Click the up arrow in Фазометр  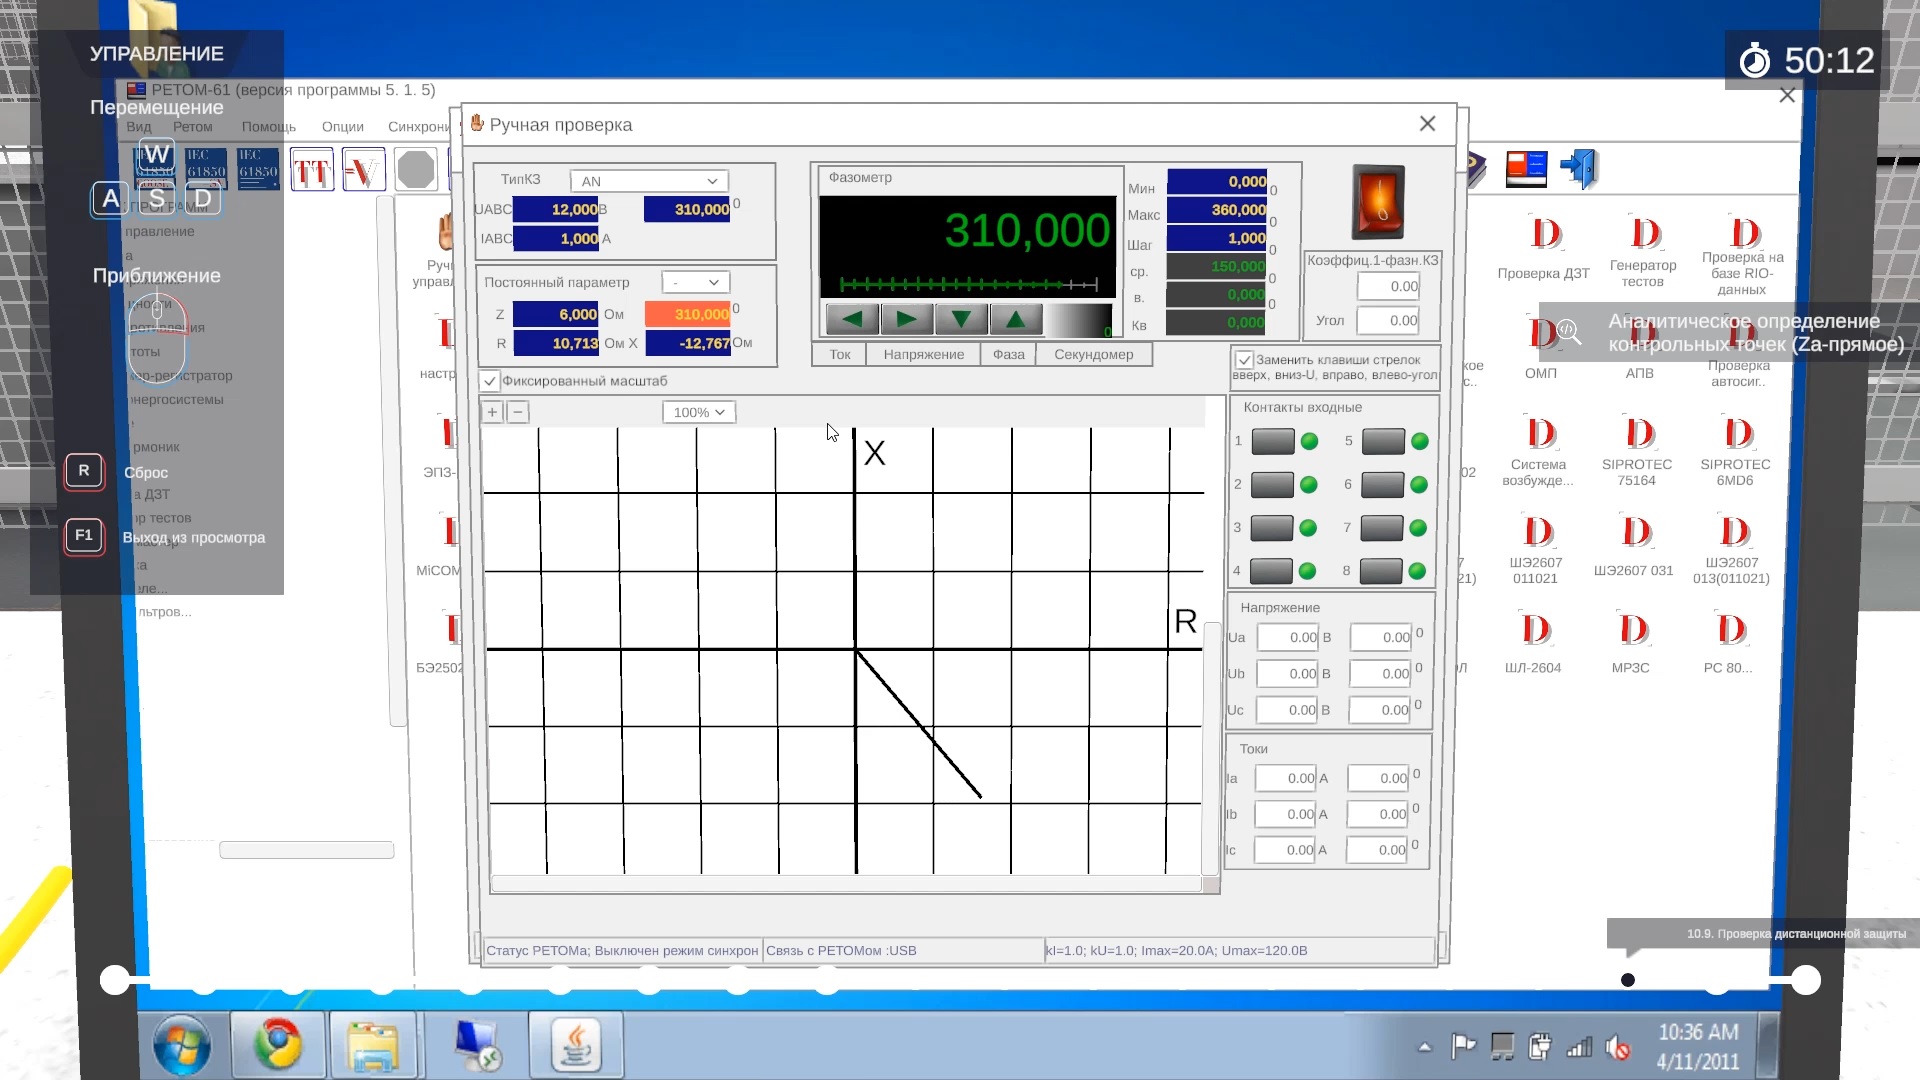click(x=1015, y=320)
